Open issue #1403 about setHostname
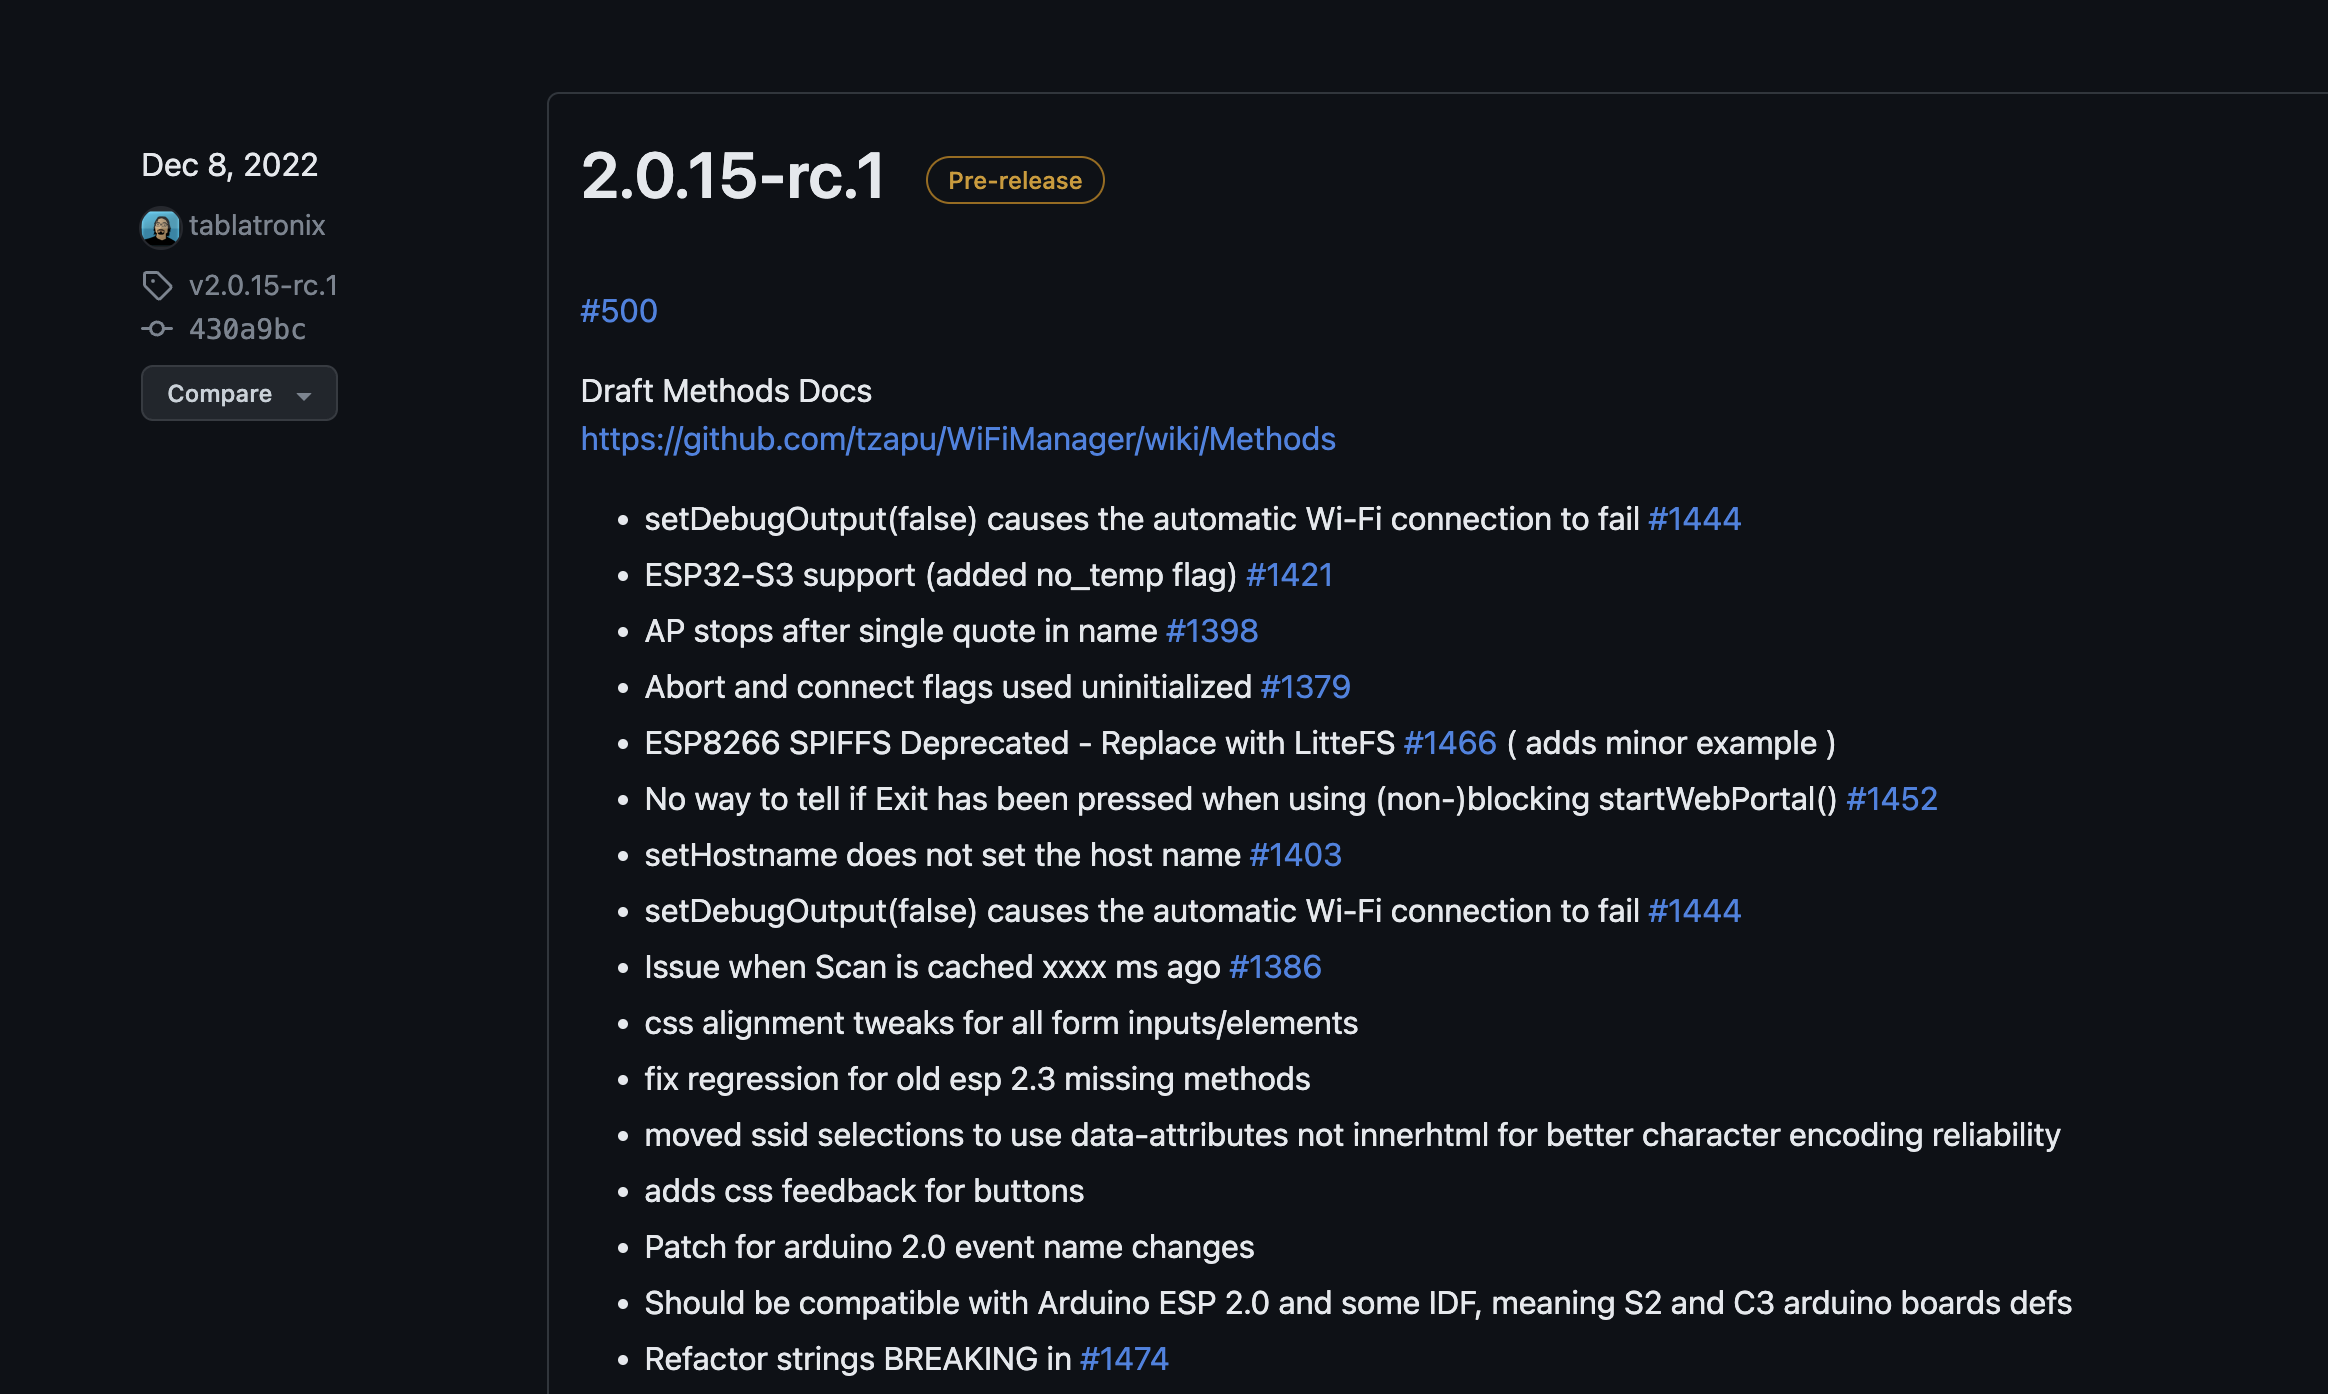This screenshot has height=1394, width=2328. pyautogui.click(x=1296, y=855)
